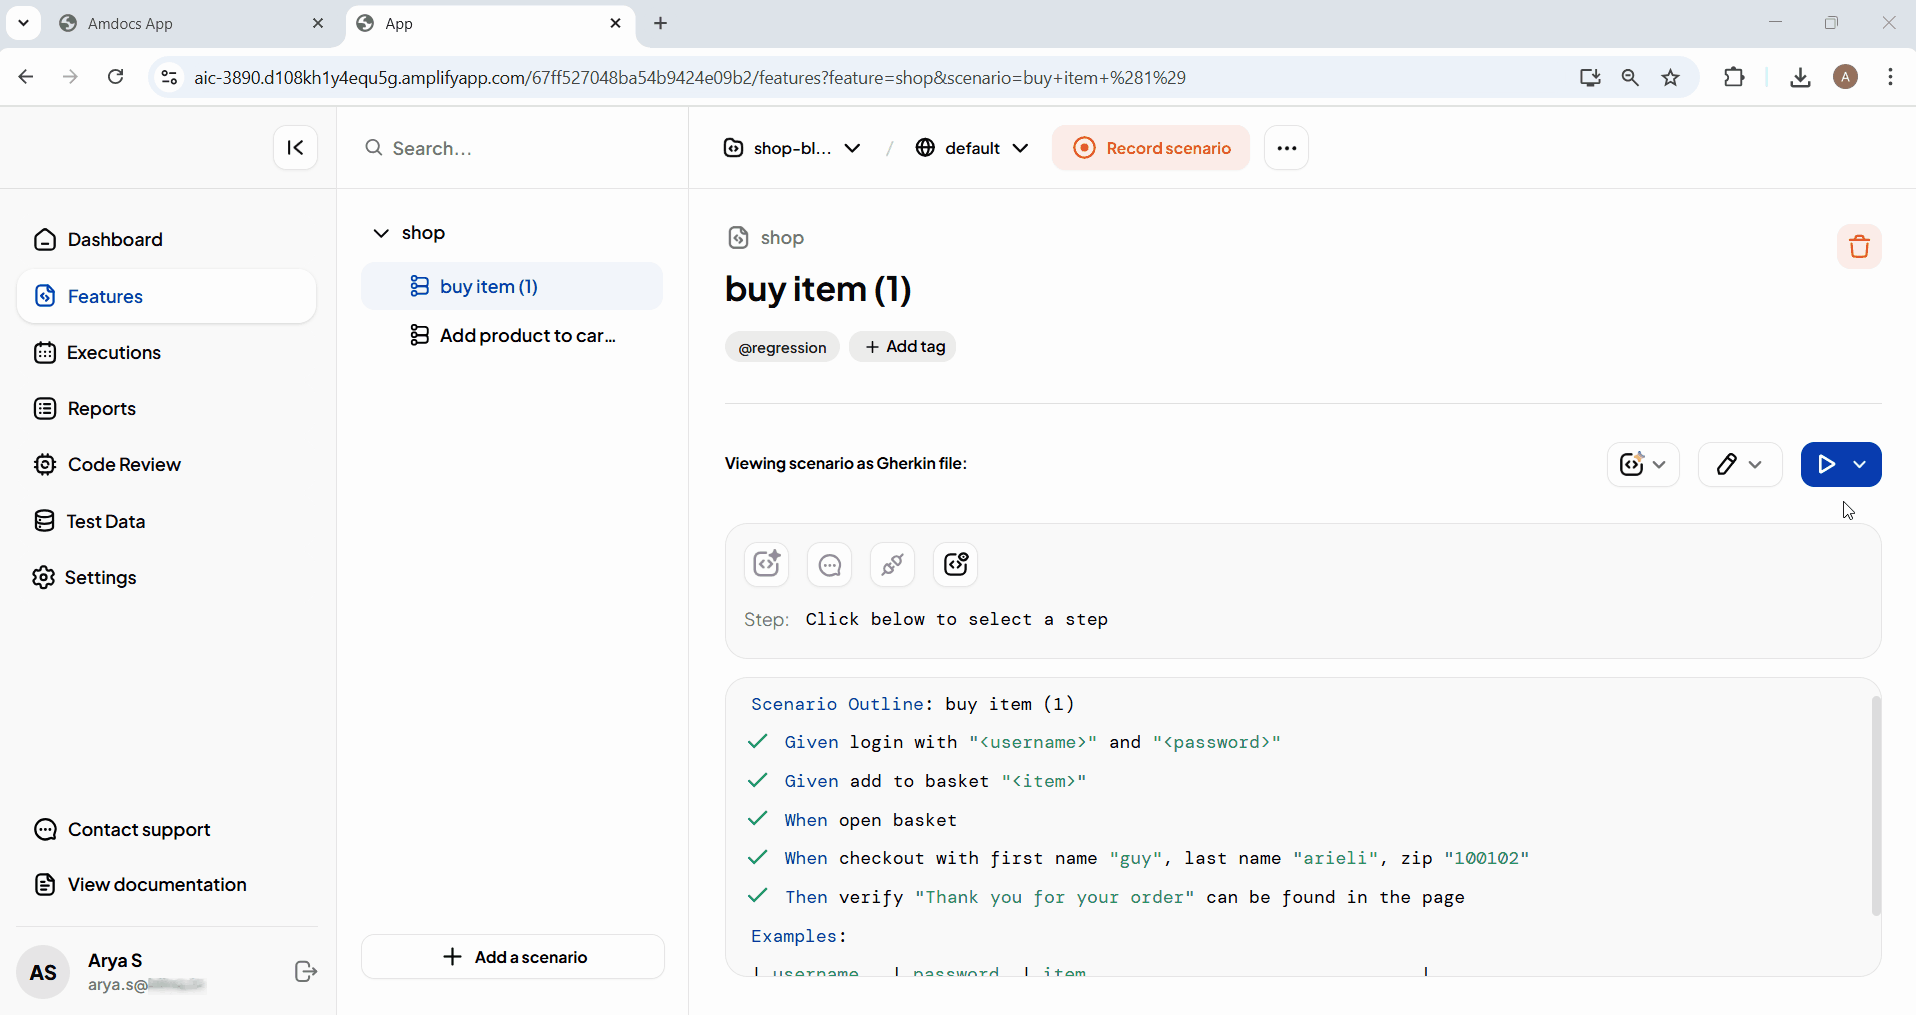
Task: Go to Test Data in sidebar
Action: (105, 521)
